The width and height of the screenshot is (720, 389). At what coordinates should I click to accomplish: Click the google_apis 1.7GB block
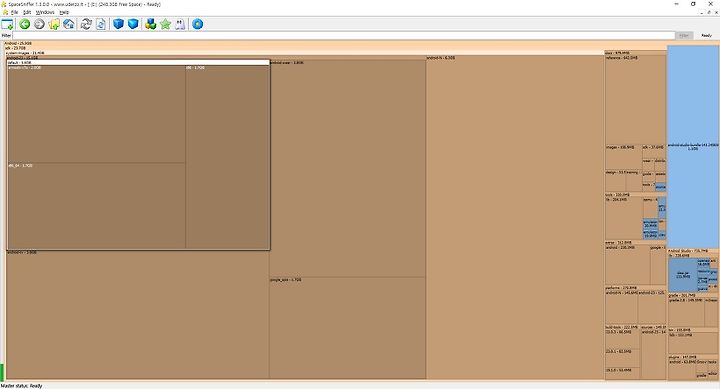(x=347, y=328)
